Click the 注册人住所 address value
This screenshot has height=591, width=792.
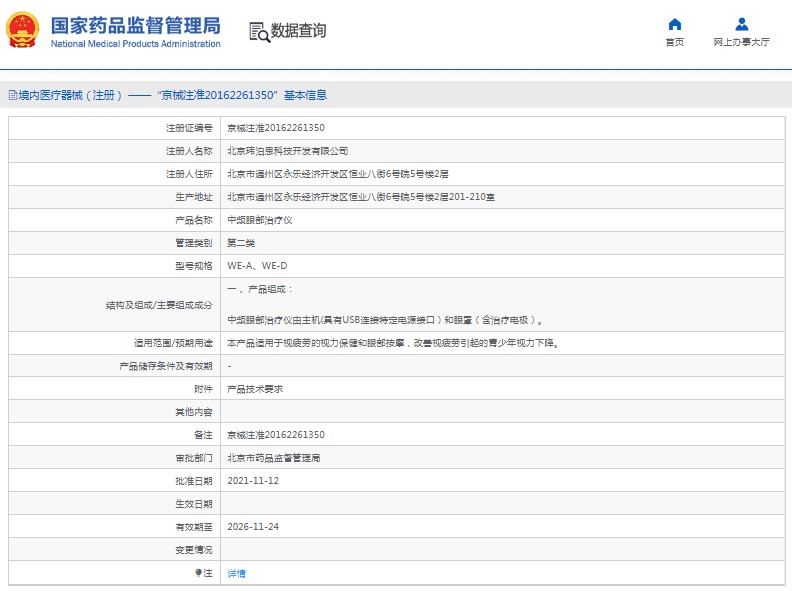337,174
